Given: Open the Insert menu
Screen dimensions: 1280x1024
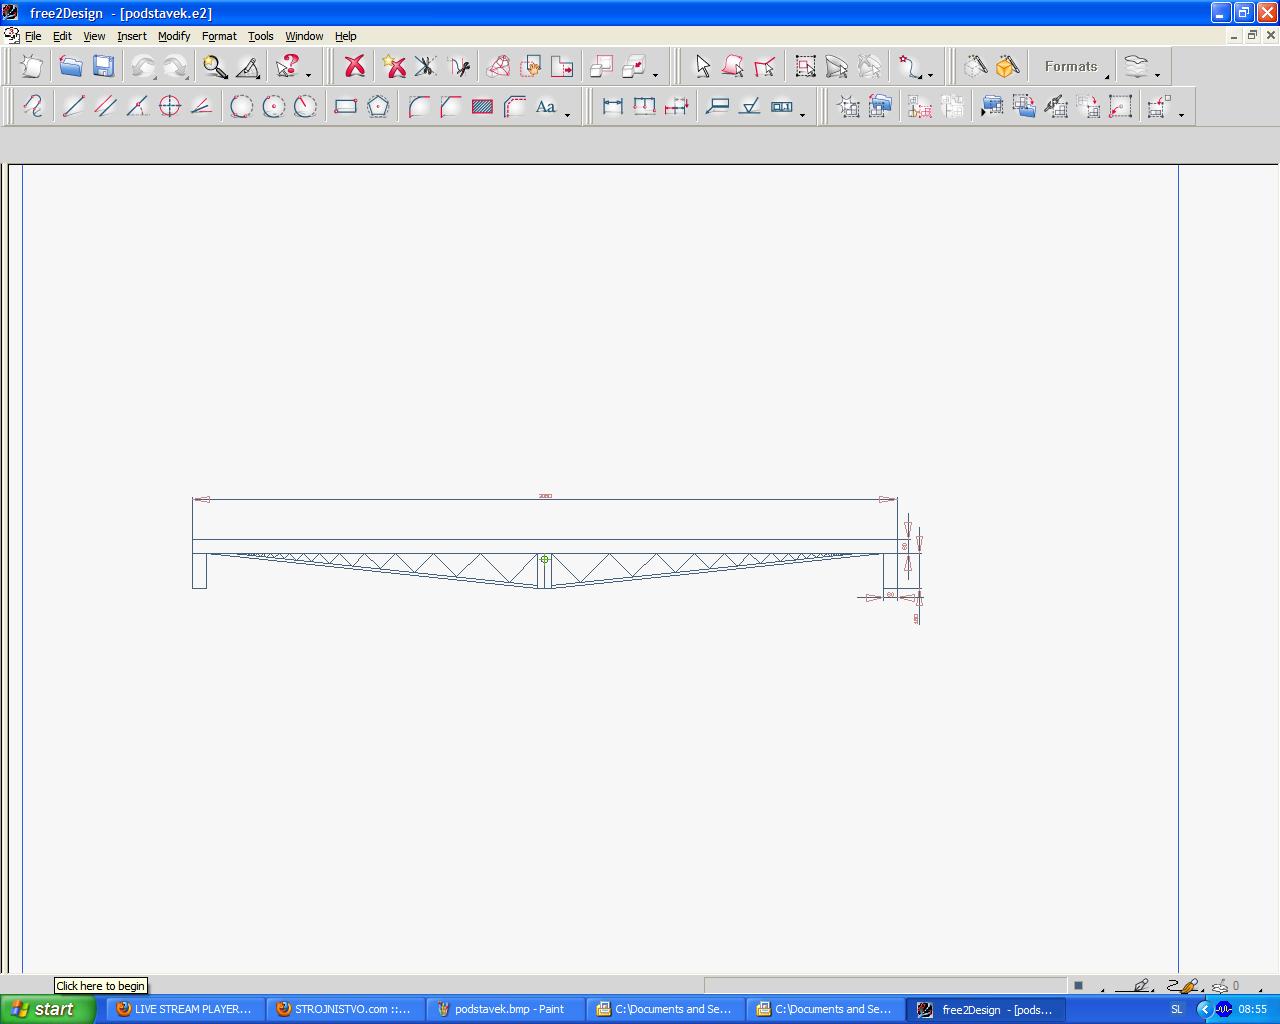Looking at the screenshot, I should pos(132,36).
